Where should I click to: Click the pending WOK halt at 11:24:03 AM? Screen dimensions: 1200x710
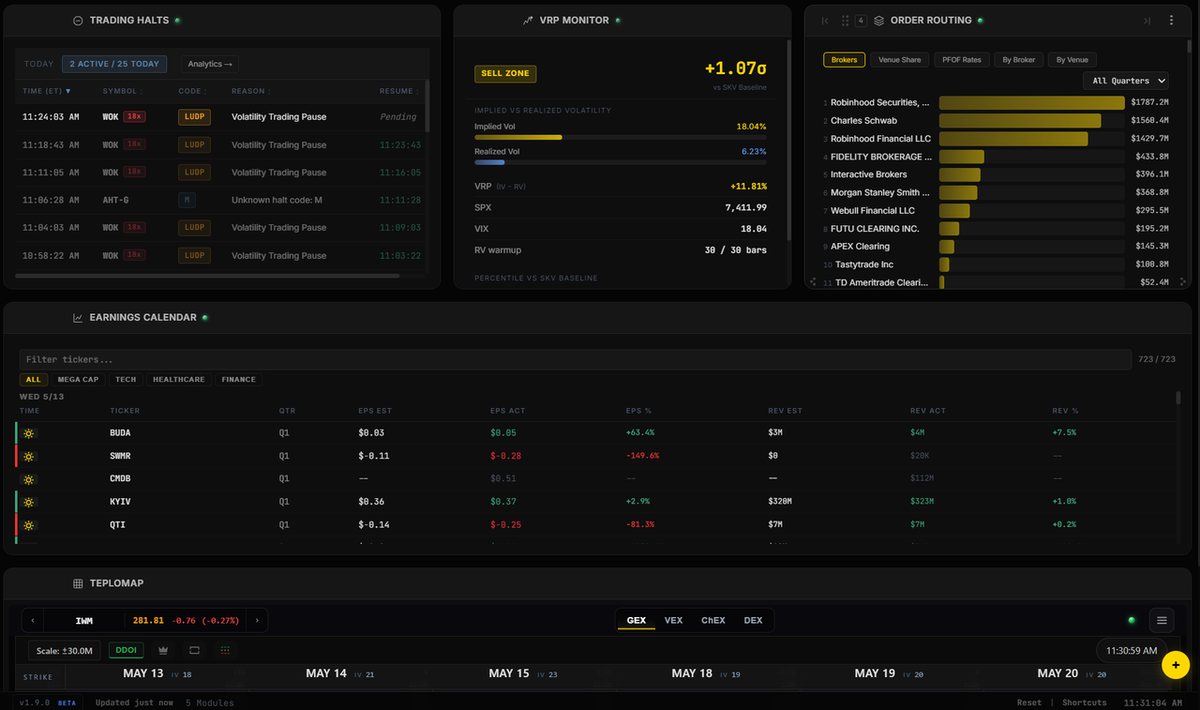[221, 117]
